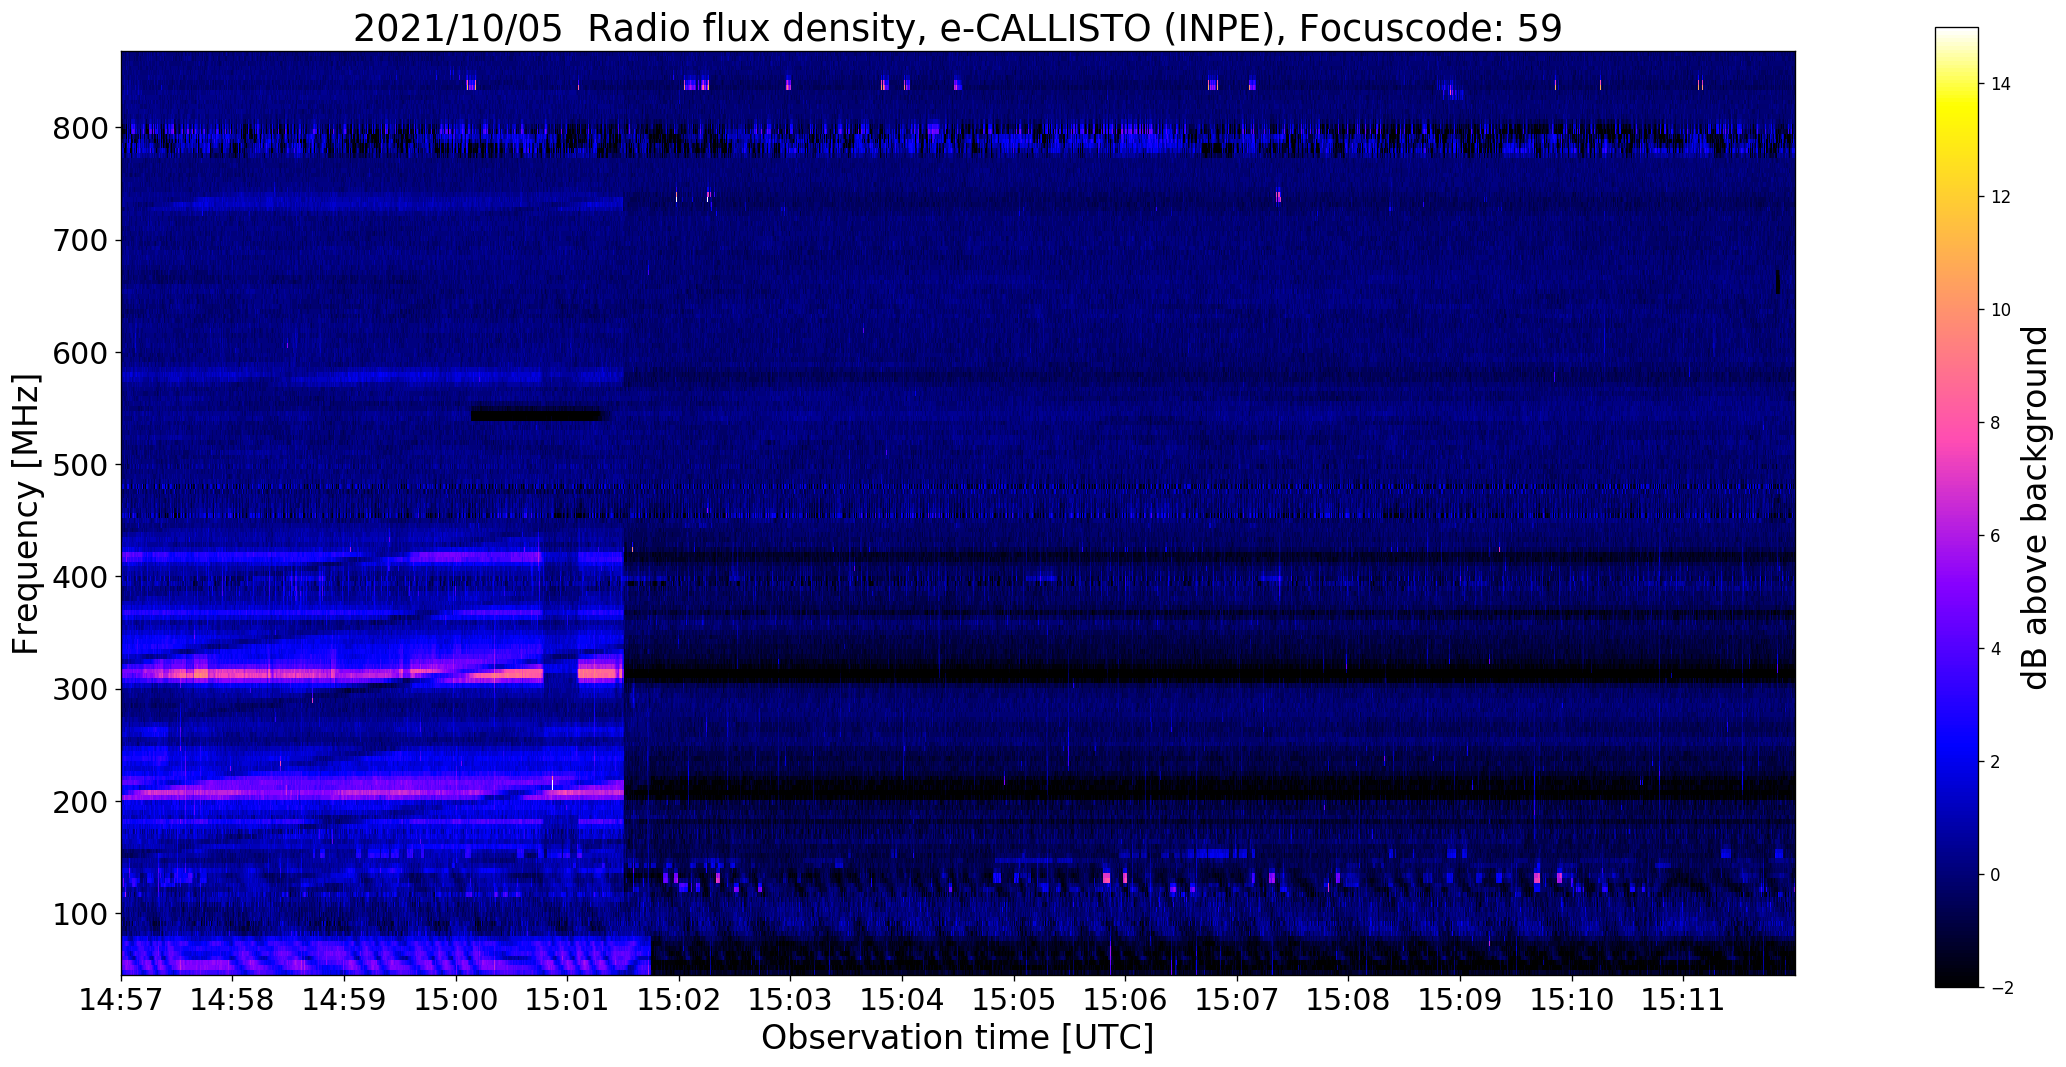
Task: Click the colorbar gradient strip
Action: (1957, 507)
